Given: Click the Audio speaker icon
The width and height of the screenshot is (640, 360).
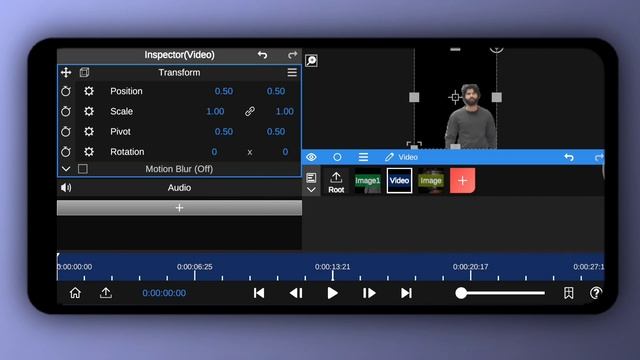Looking at the screenshot, I should [x=66, y=187].
